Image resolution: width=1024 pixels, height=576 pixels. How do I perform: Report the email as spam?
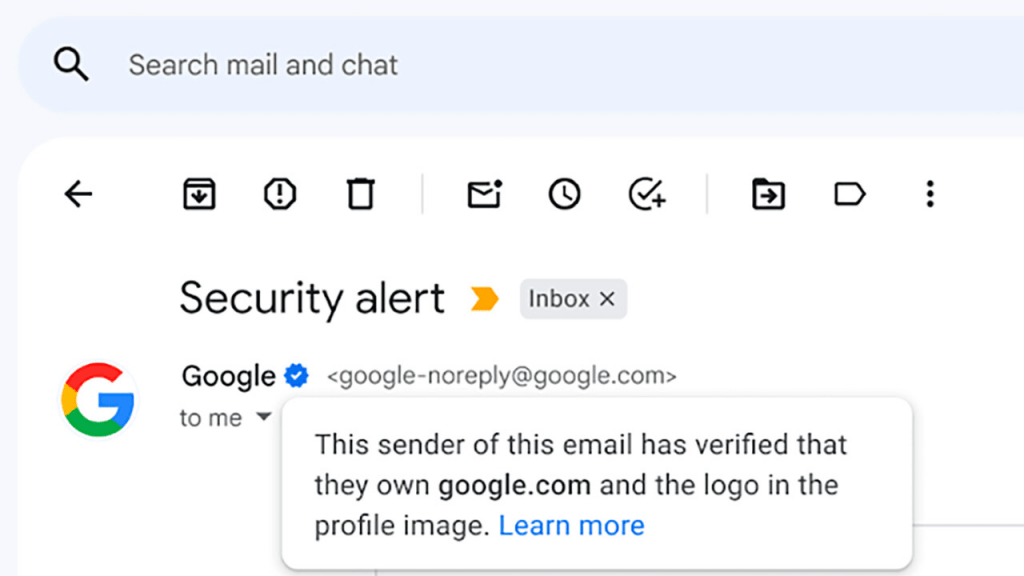(280, 194)
